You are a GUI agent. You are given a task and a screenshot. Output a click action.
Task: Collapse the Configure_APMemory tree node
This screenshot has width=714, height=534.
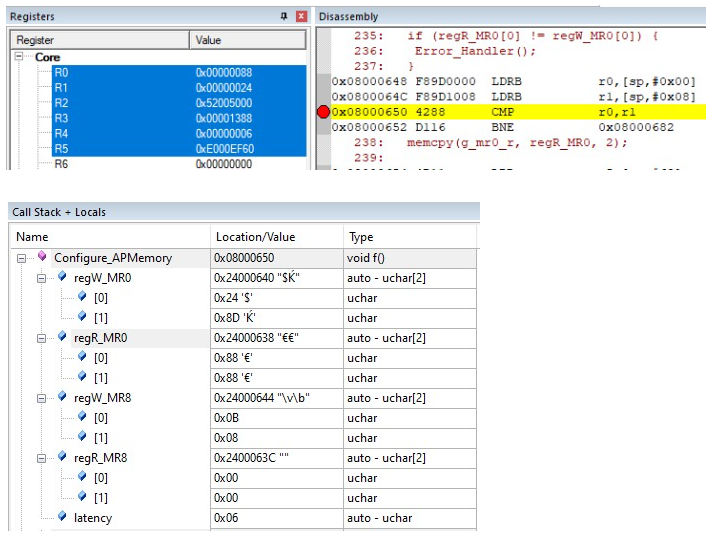[x=23, y=258]
